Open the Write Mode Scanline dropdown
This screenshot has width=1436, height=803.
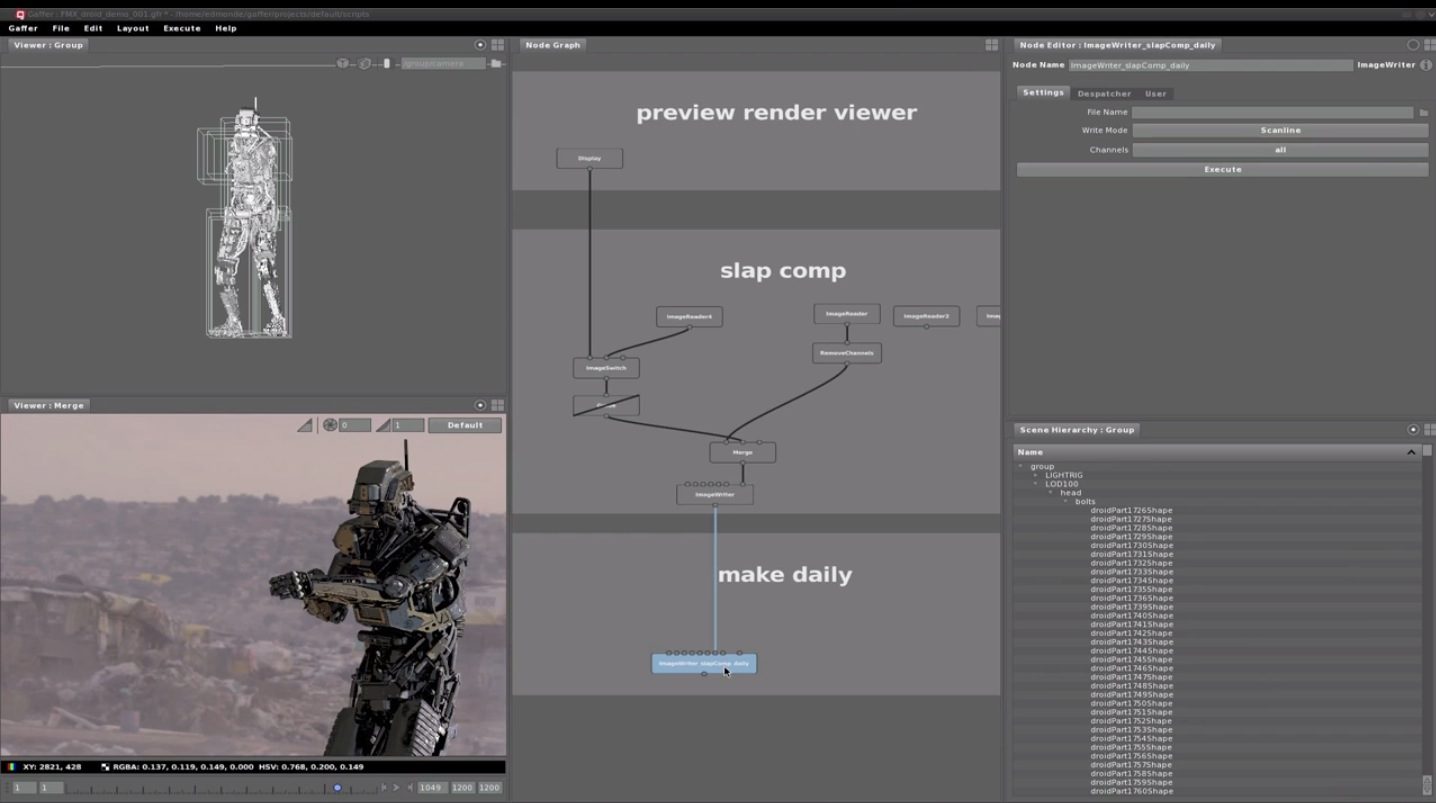pyautogui.click(x=1280, y=131)
